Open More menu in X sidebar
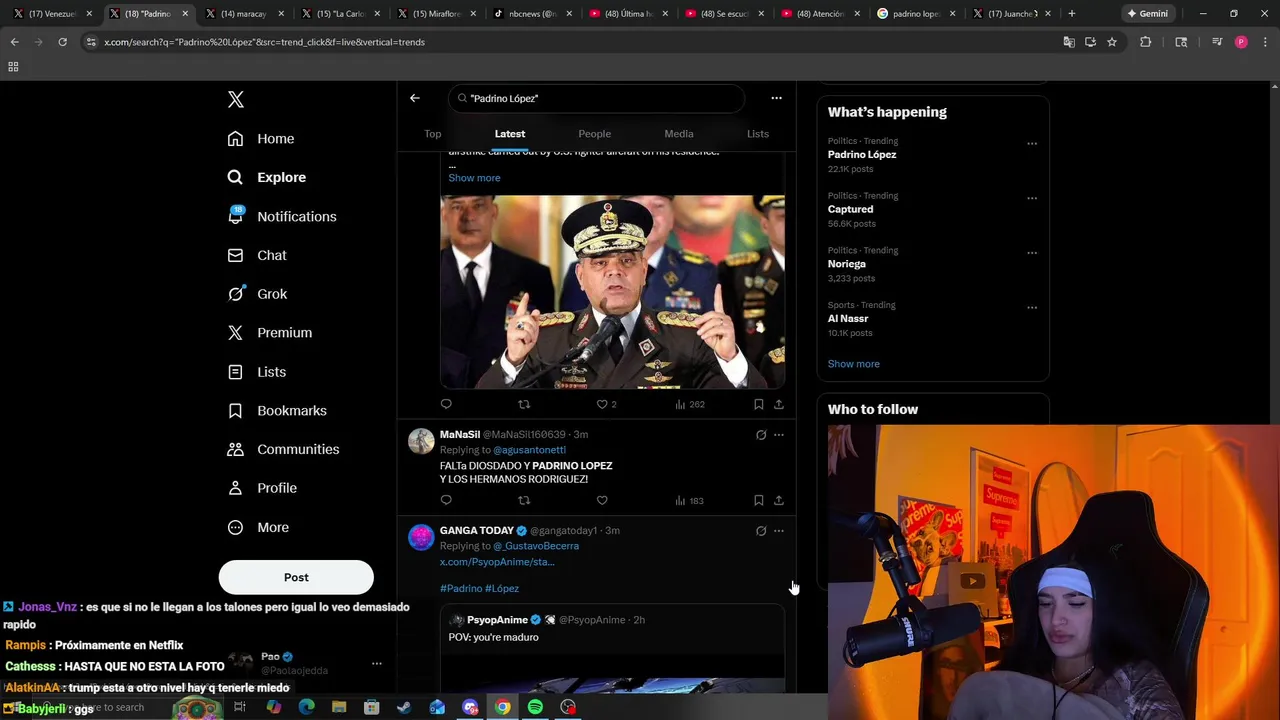Viewport: 1280px width, 720px height. point(259,527)
